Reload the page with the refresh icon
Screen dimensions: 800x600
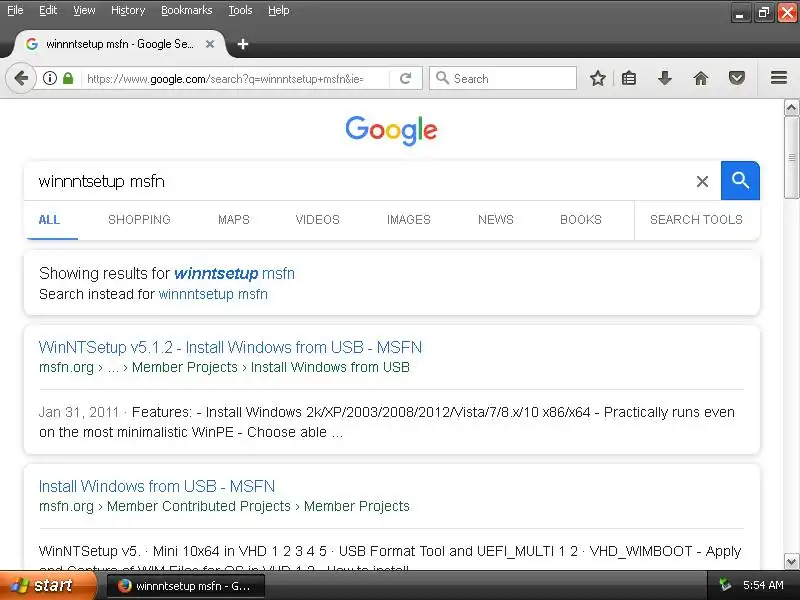tap(406, 79)
